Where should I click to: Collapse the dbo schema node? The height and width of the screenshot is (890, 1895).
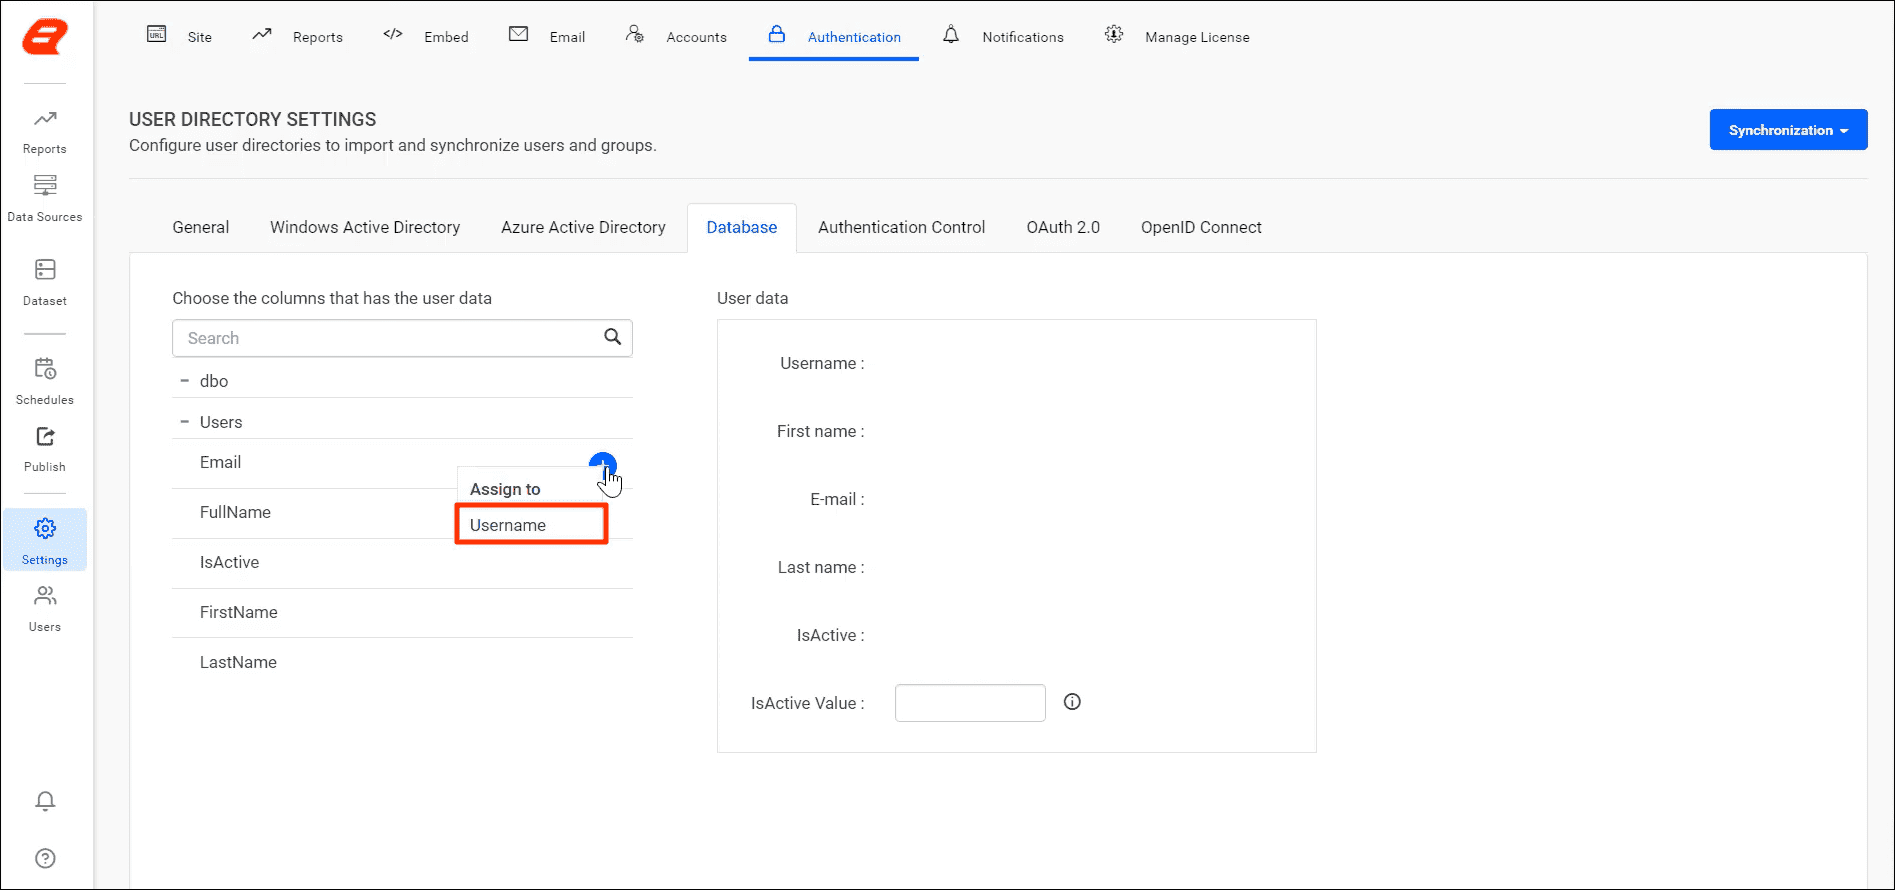(184, 381)
